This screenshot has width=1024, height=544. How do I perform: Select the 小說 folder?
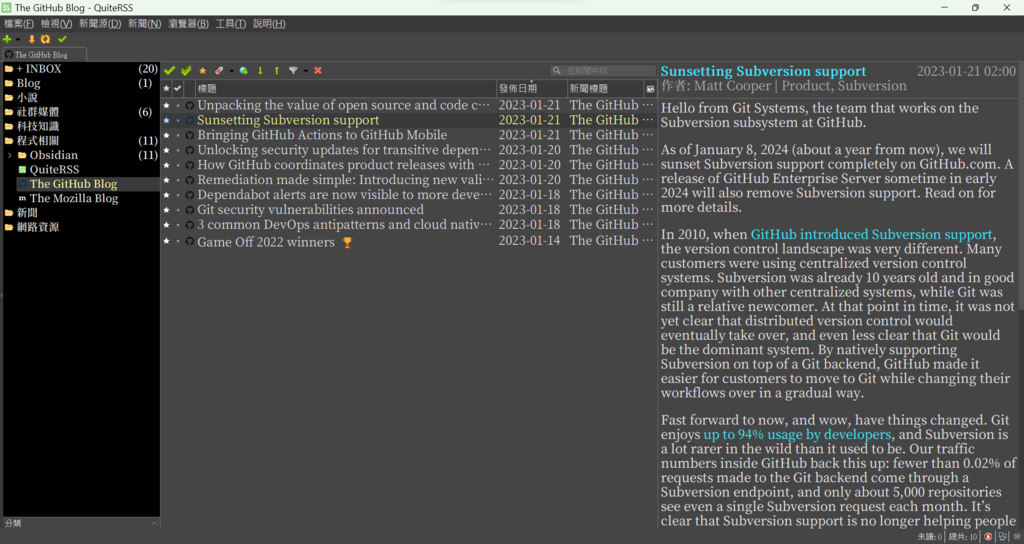coord(27,97)
